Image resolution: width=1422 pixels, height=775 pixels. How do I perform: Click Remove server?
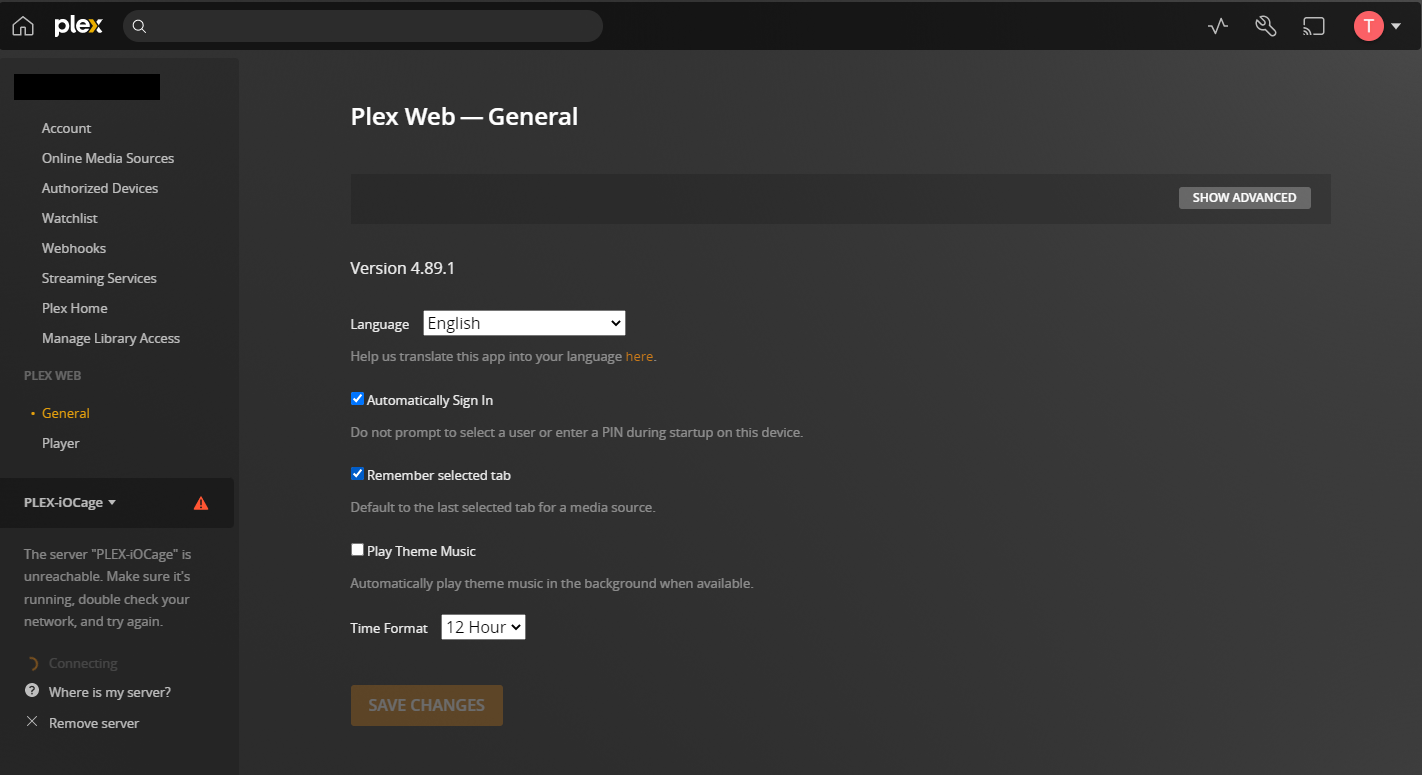coord(94,723)
